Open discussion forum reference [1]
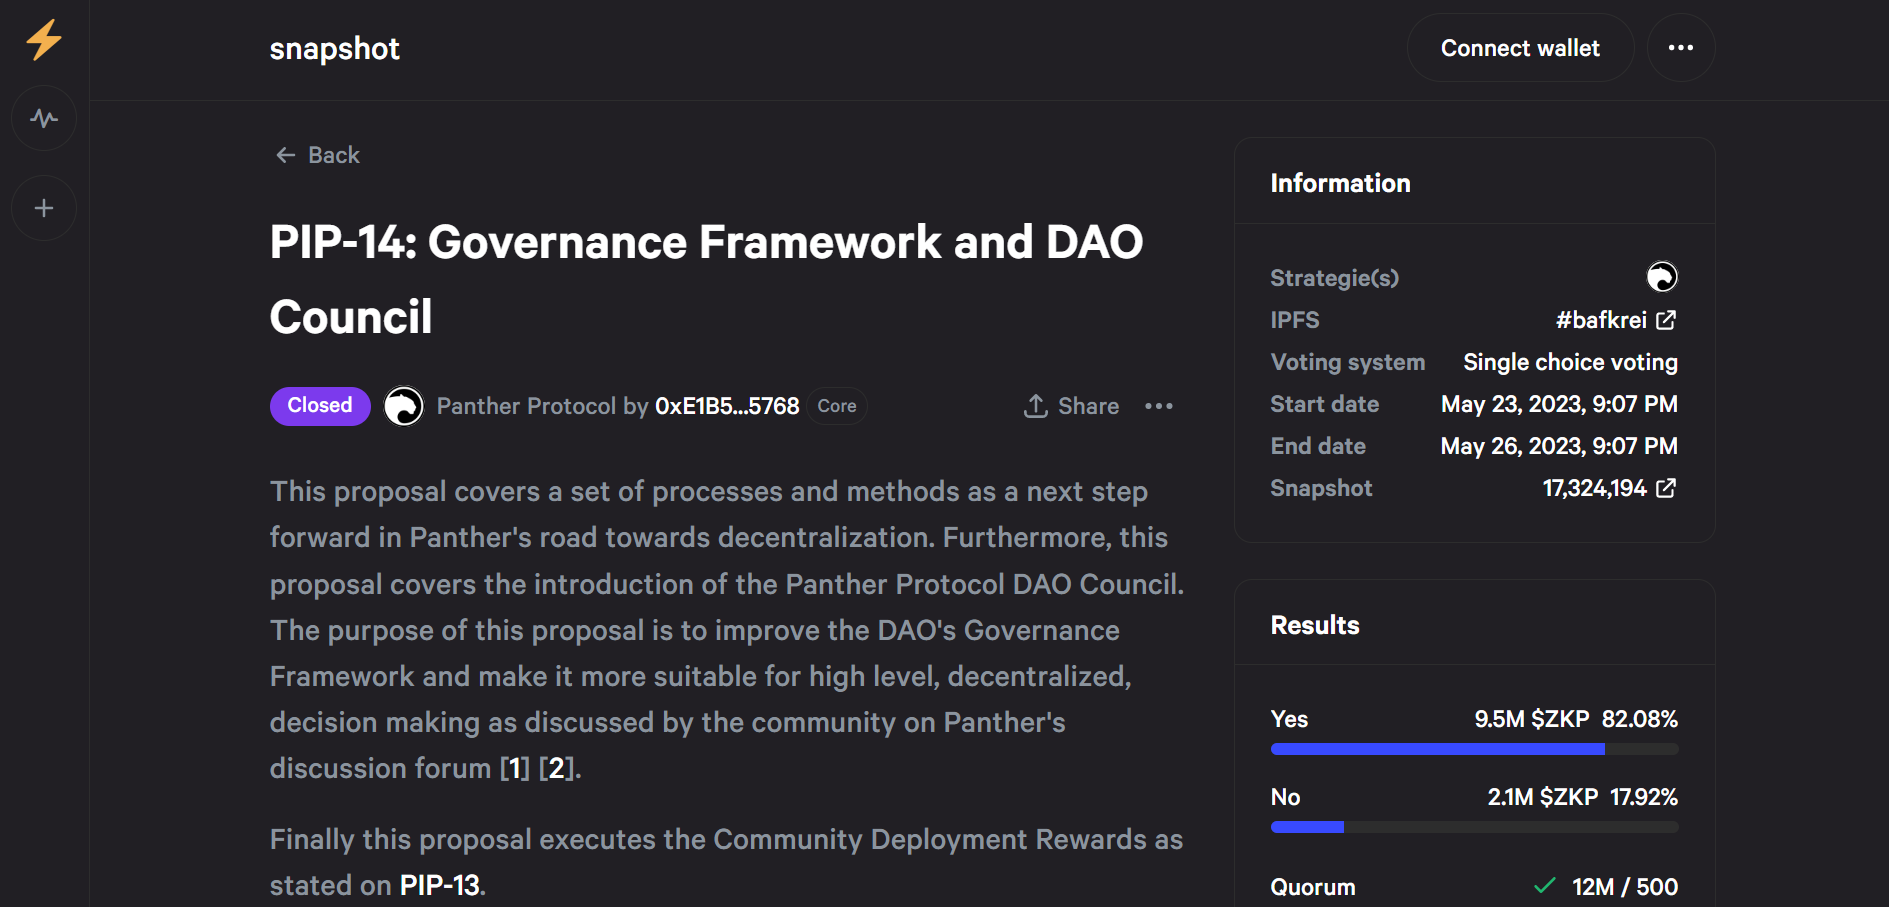 click(515, 768)
